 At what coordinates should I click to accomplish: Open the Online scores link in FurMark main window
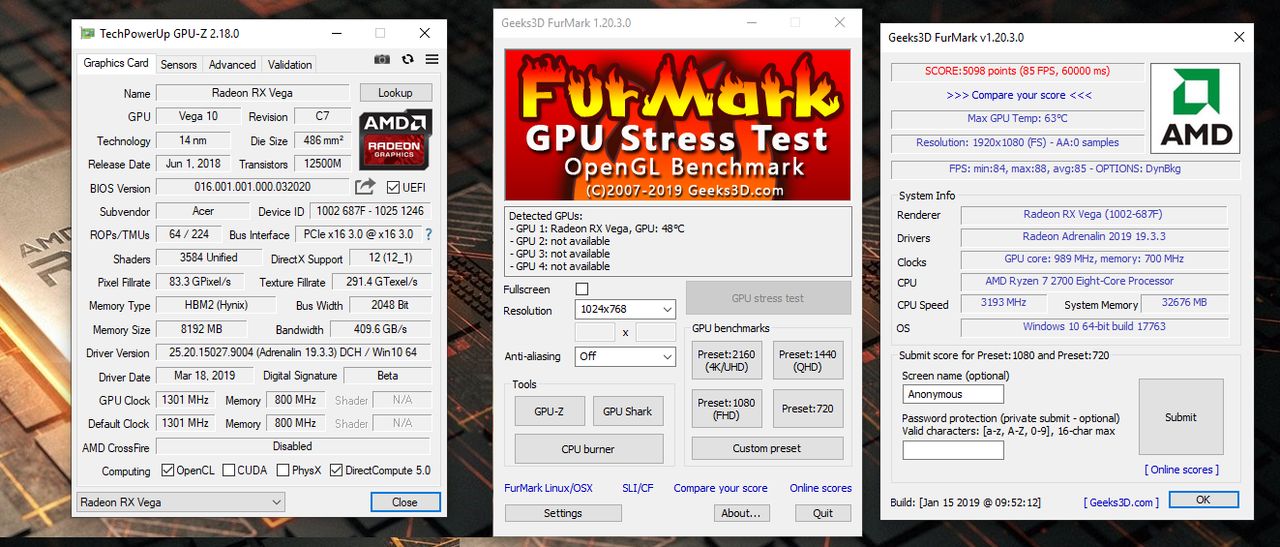[821, 488]
